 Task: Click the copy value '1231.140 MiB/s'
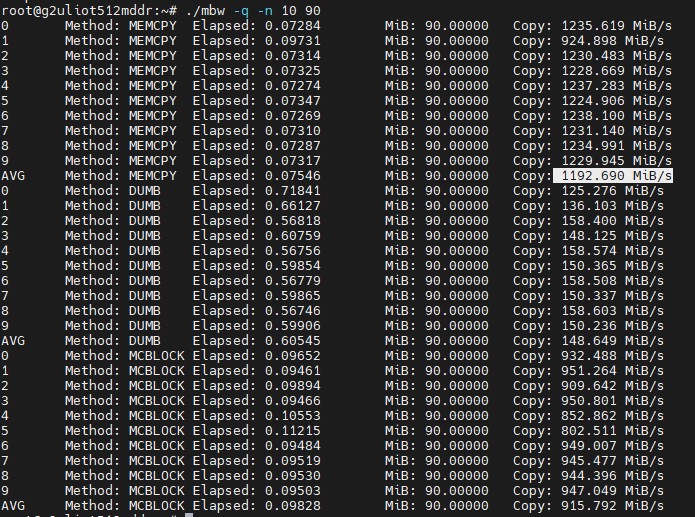617,131
